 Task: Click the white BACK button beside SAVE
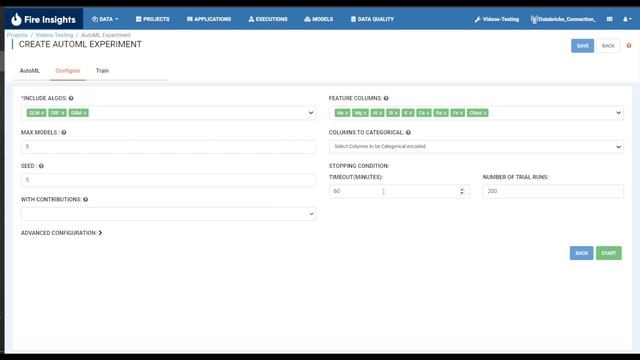point(608,46)
